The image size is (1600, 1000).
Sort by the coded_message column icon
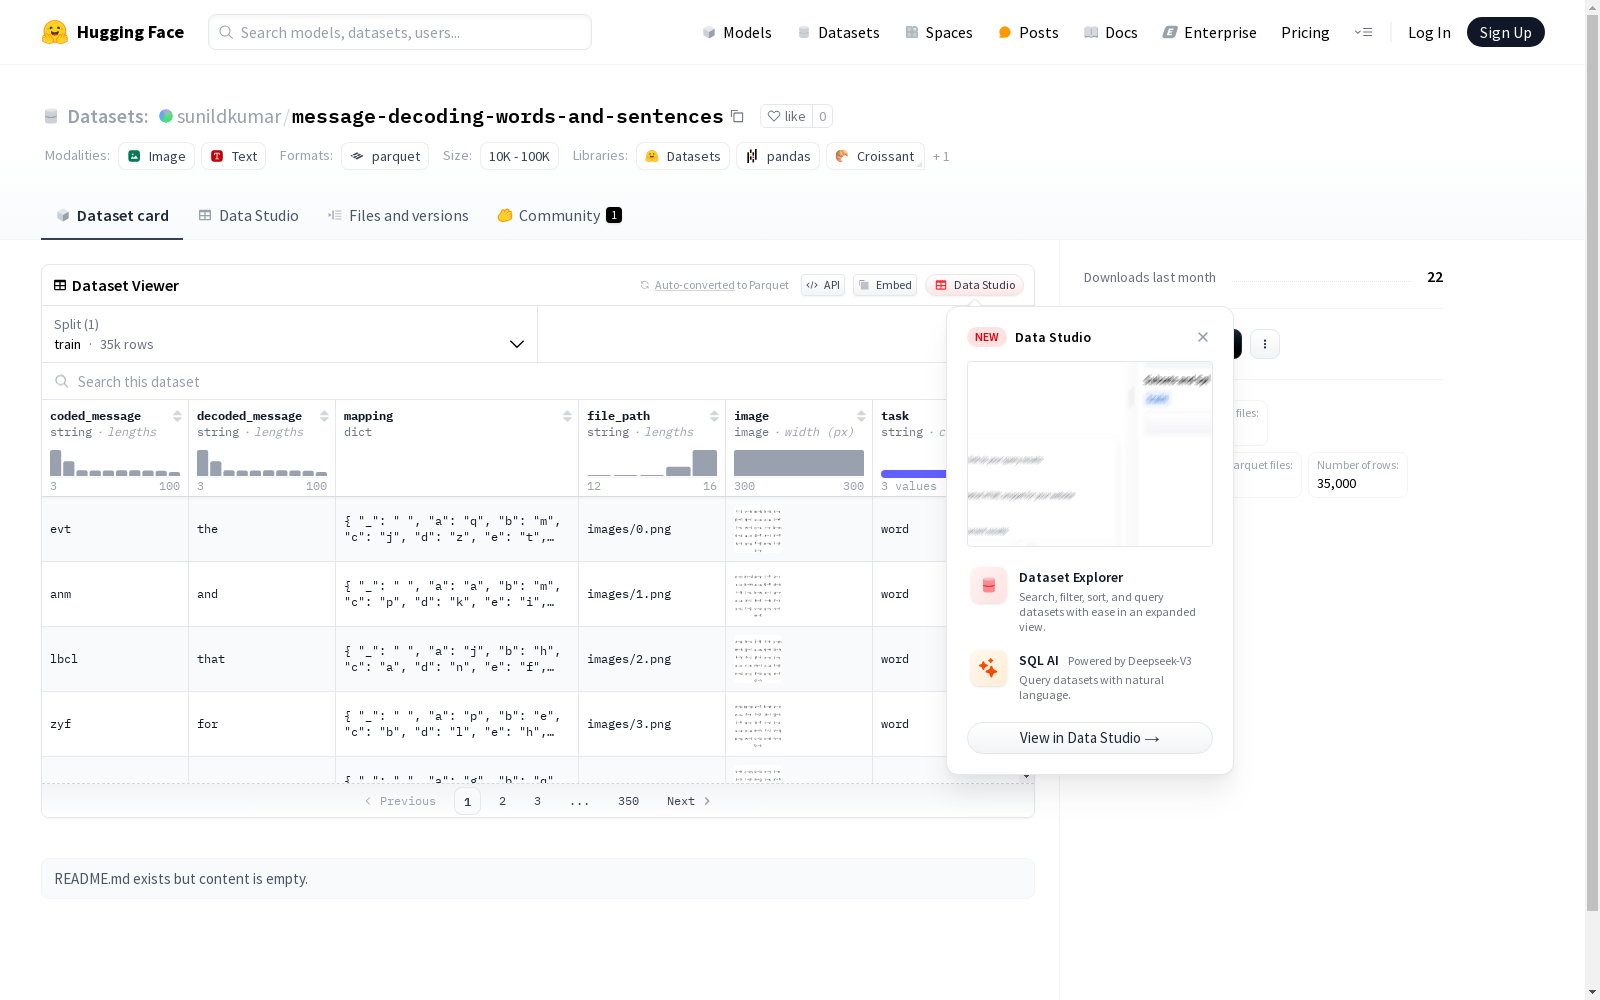[177, 416]
